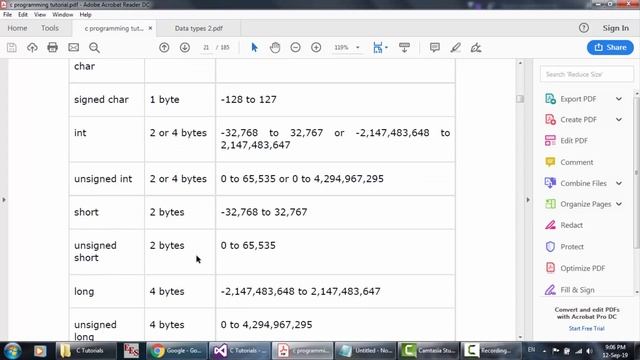The height and width of the screenshot is (360, 640).
Task: Send file by email envelope icon
Action: (x=73, y=47)
